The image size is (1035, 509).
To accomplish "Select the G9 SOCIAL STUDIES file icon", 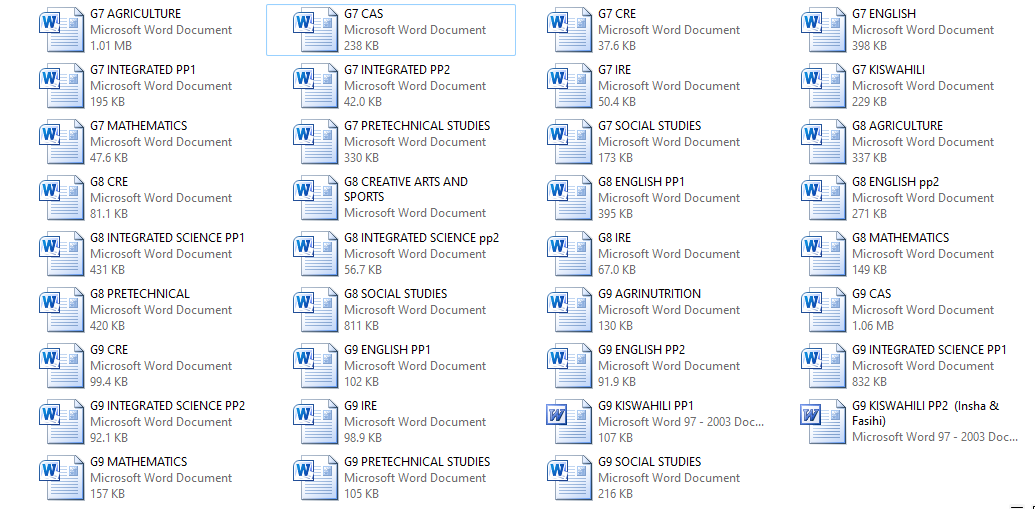I will tap(569, 478).
